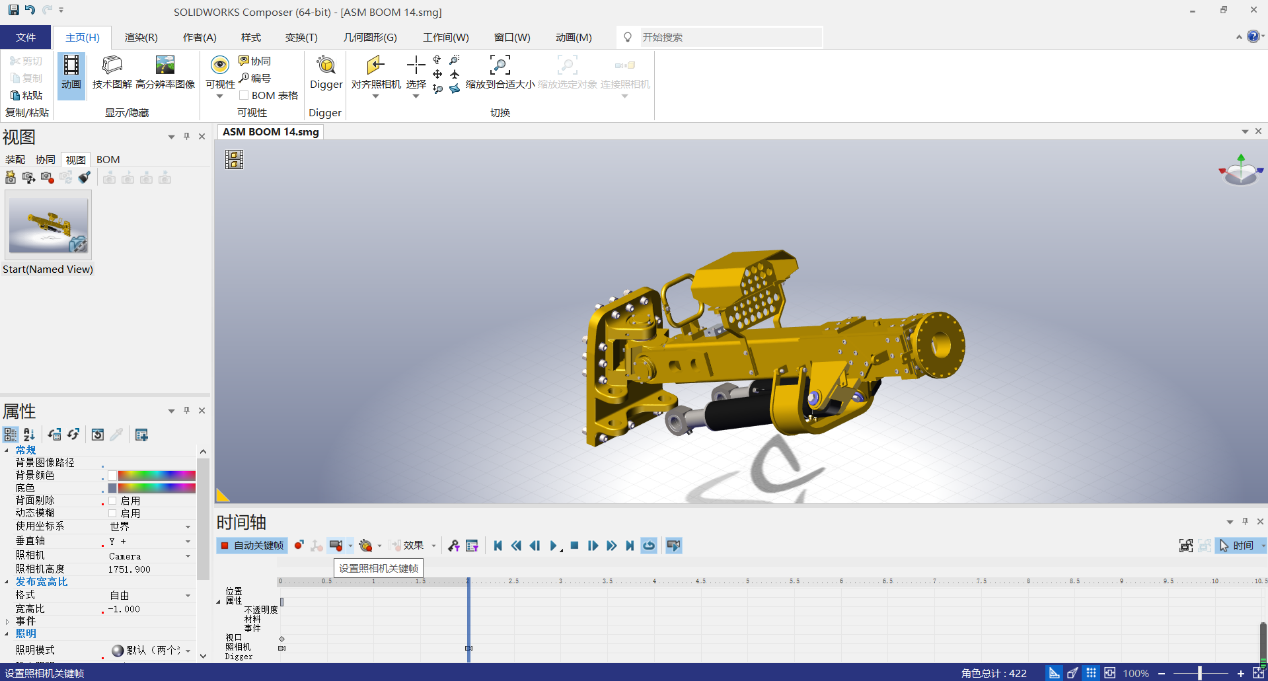Screen dimensions: 1268x681
Task: Toggle the grid display icon in status bar
Action: [1092, 673]
